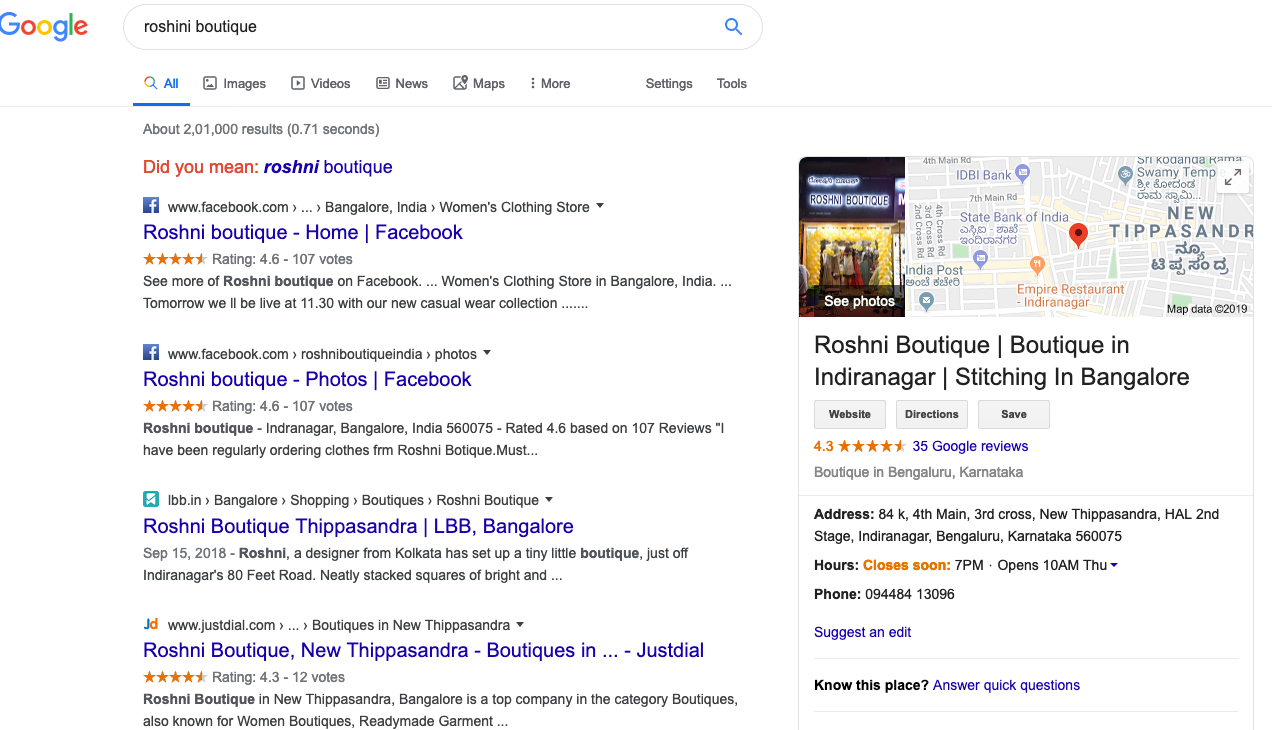Click 'Closes soon:' hours text
Viewport: 1272px width, 730px height.
(x=906, y=565)
